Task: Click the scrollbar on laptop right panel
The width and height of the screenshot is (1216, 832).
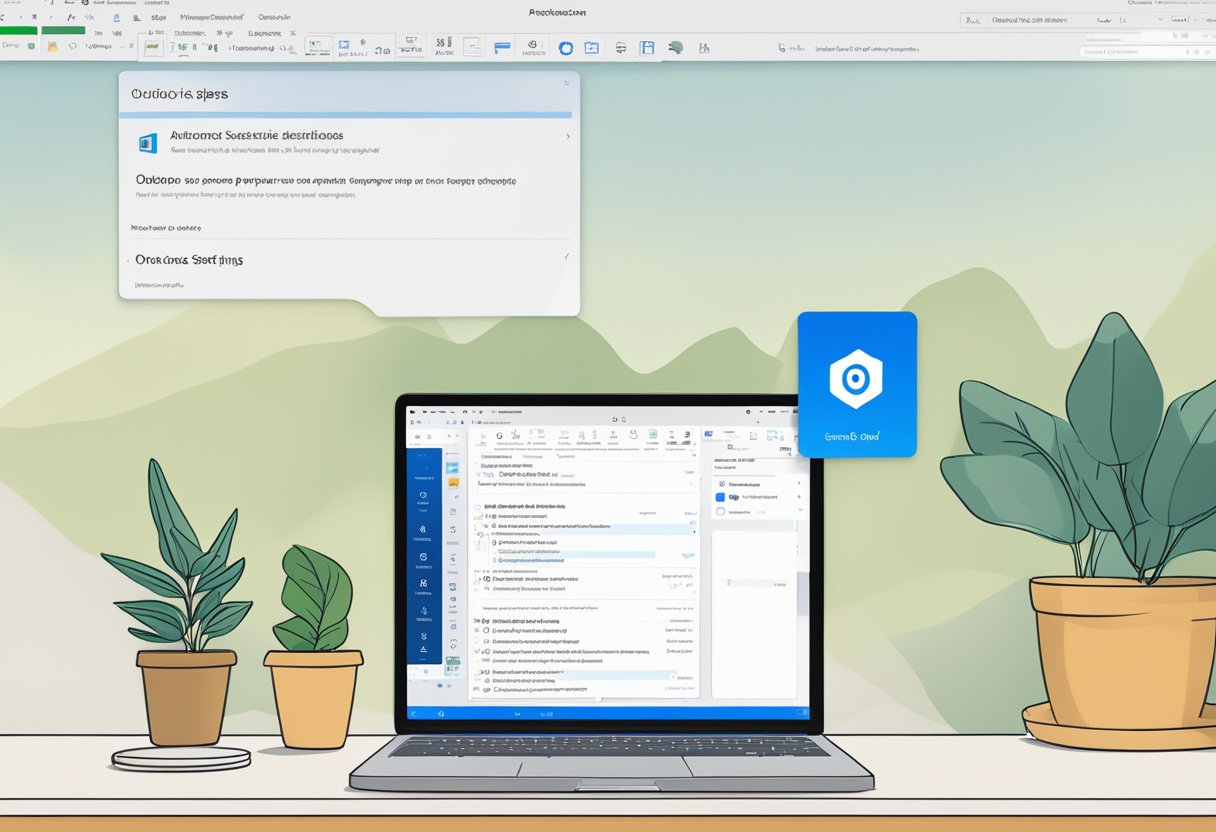Action: tap(803, 590)
